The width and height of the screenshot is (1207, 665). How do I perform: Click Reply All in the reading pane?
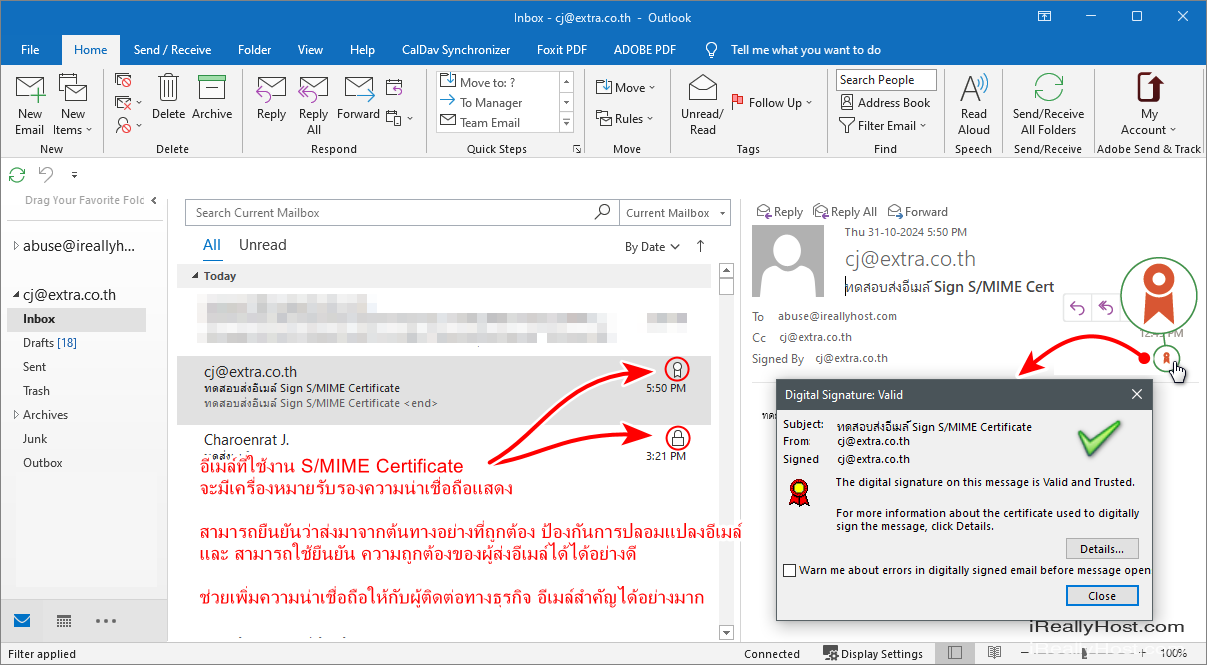tap(845, 212)
